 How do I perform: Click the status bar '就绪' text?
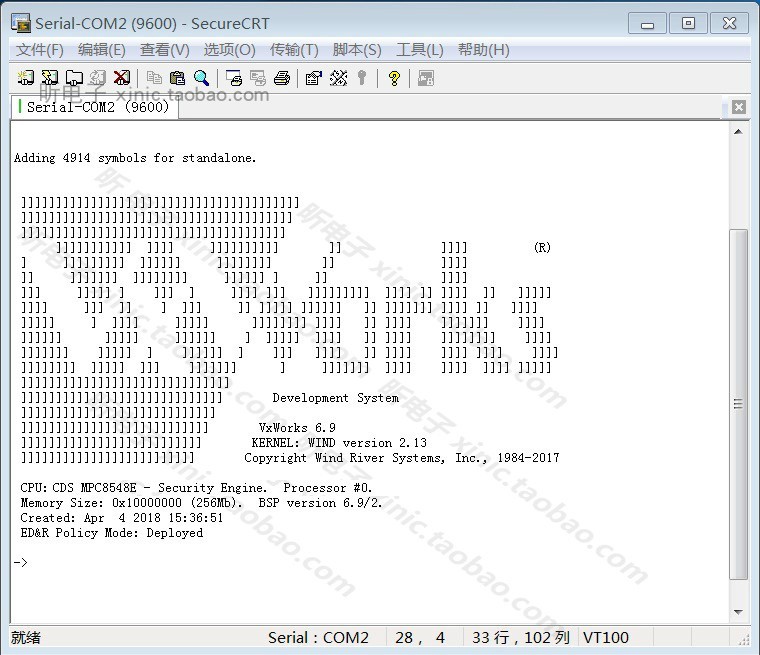(x=26, y=637)
